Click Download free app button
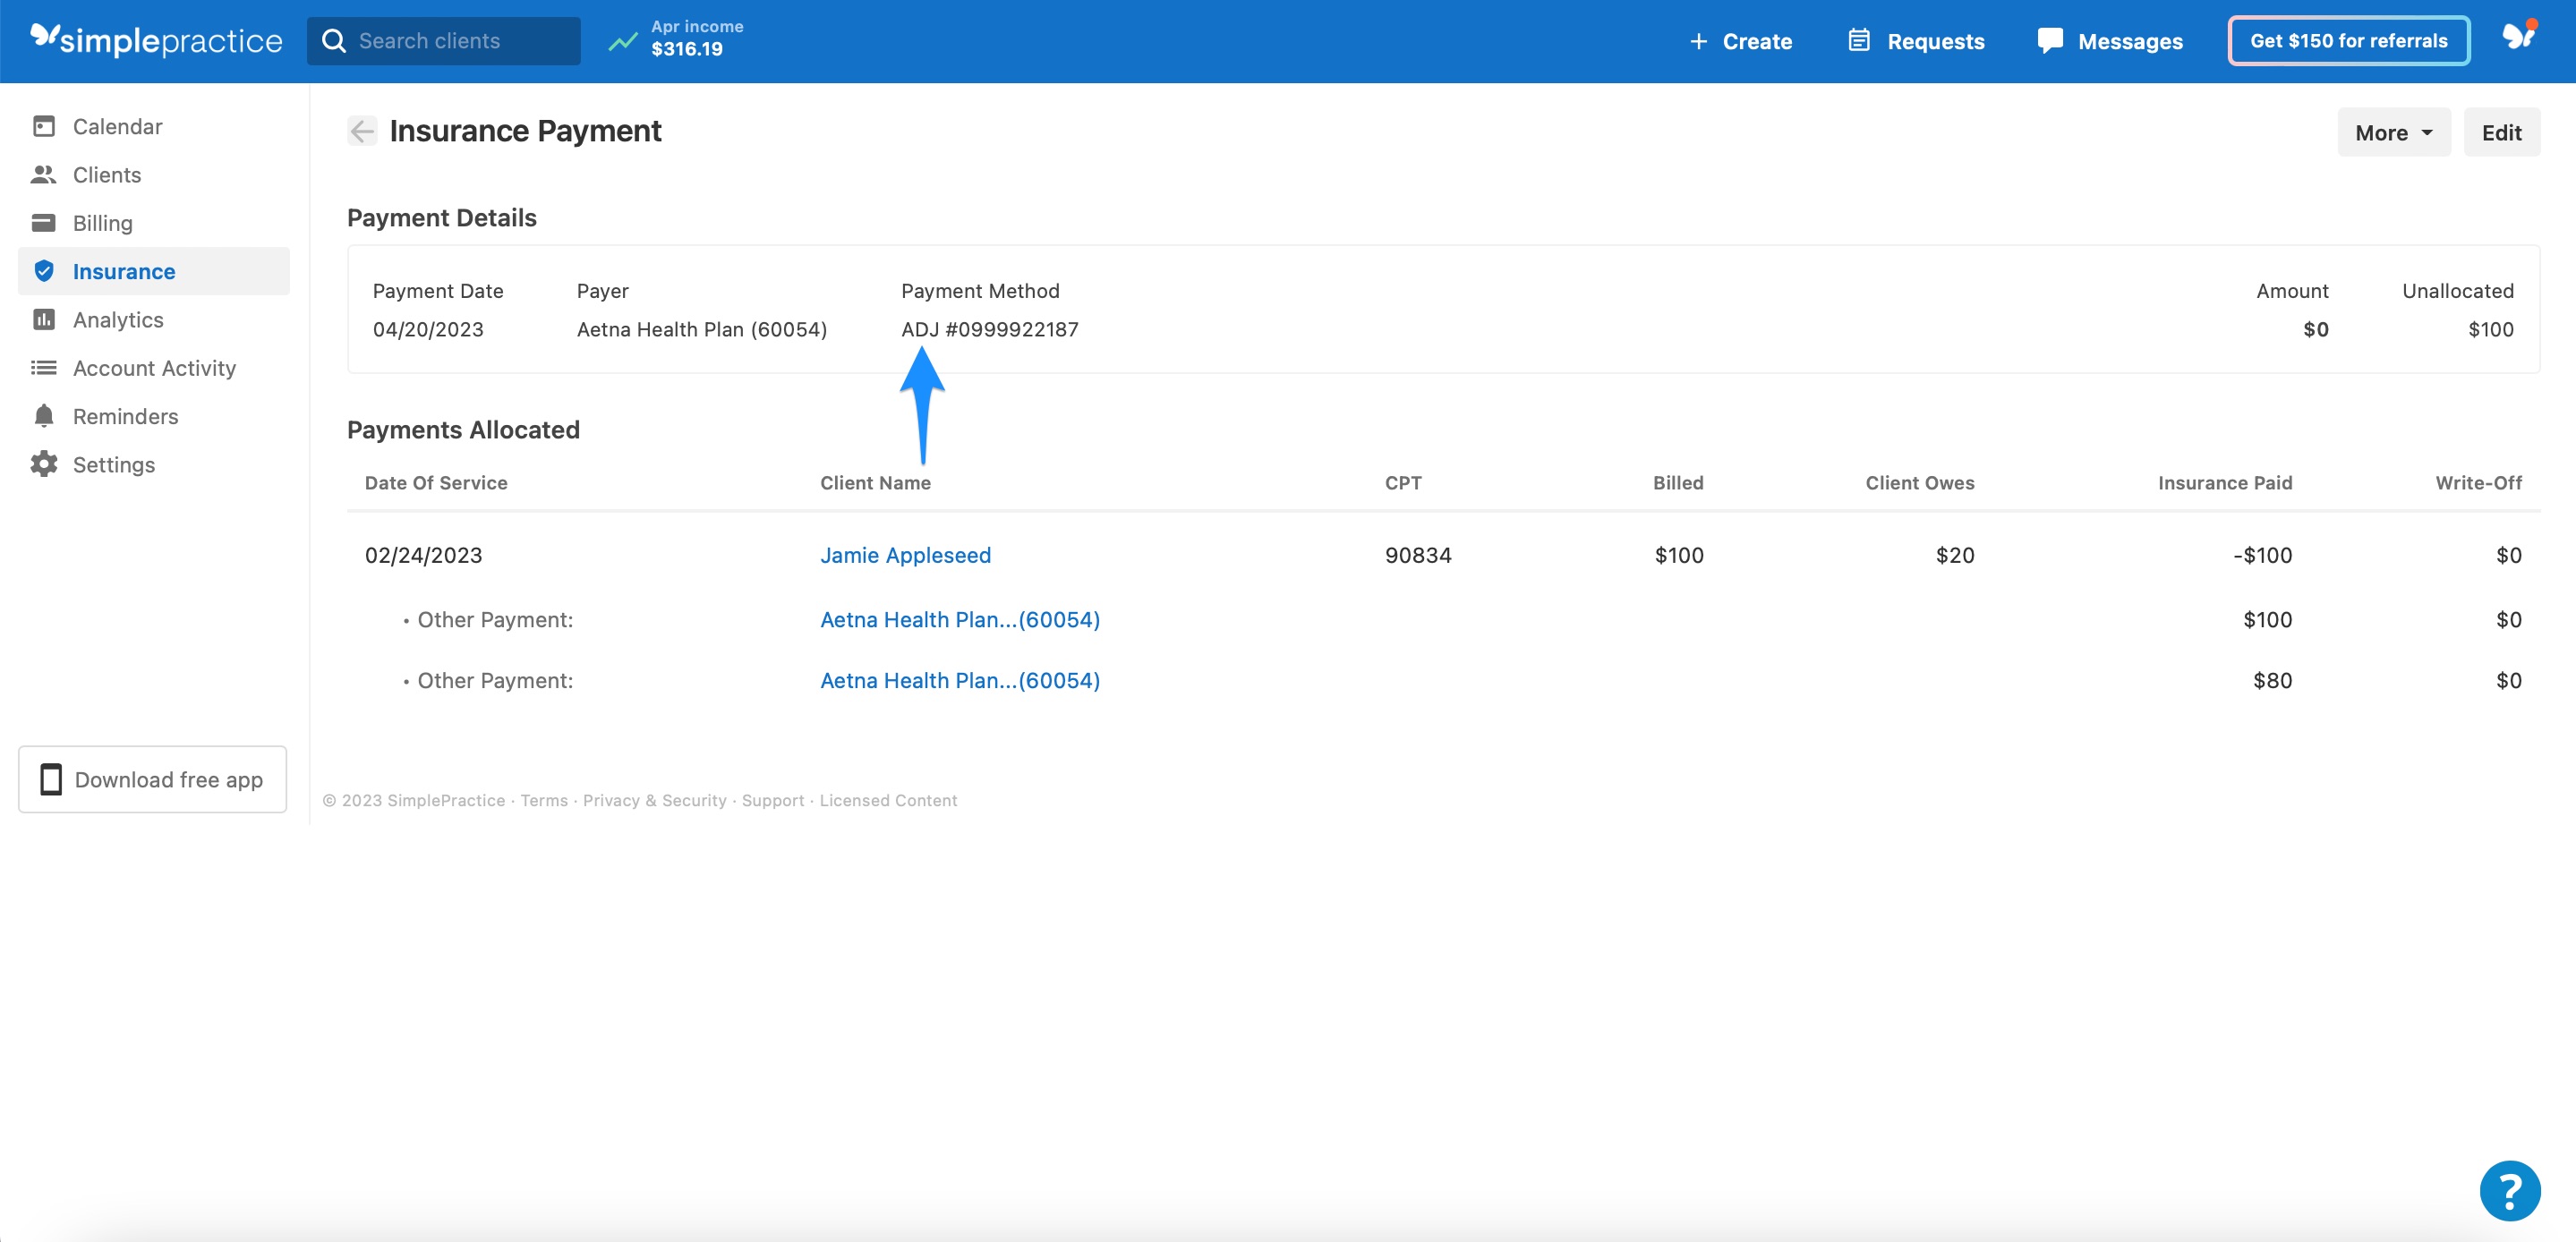The height and width of the screenshot is (1242, 2576). [153, 779]
